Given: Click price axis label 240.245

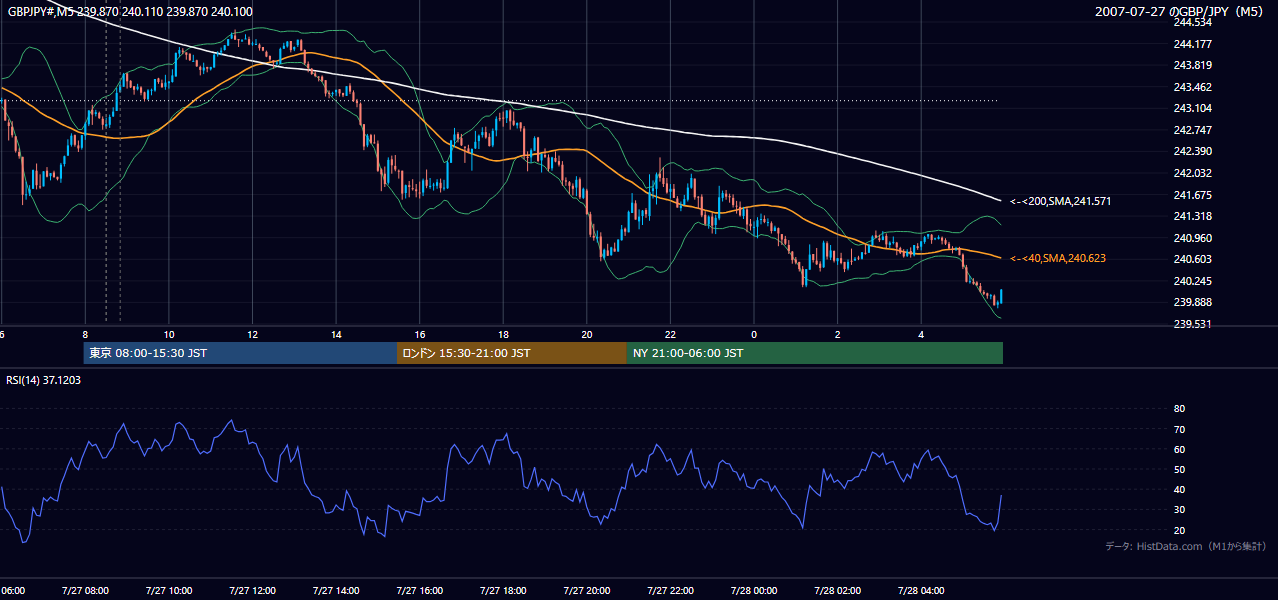Looking at the screenshot, I should coord(1193,281).
